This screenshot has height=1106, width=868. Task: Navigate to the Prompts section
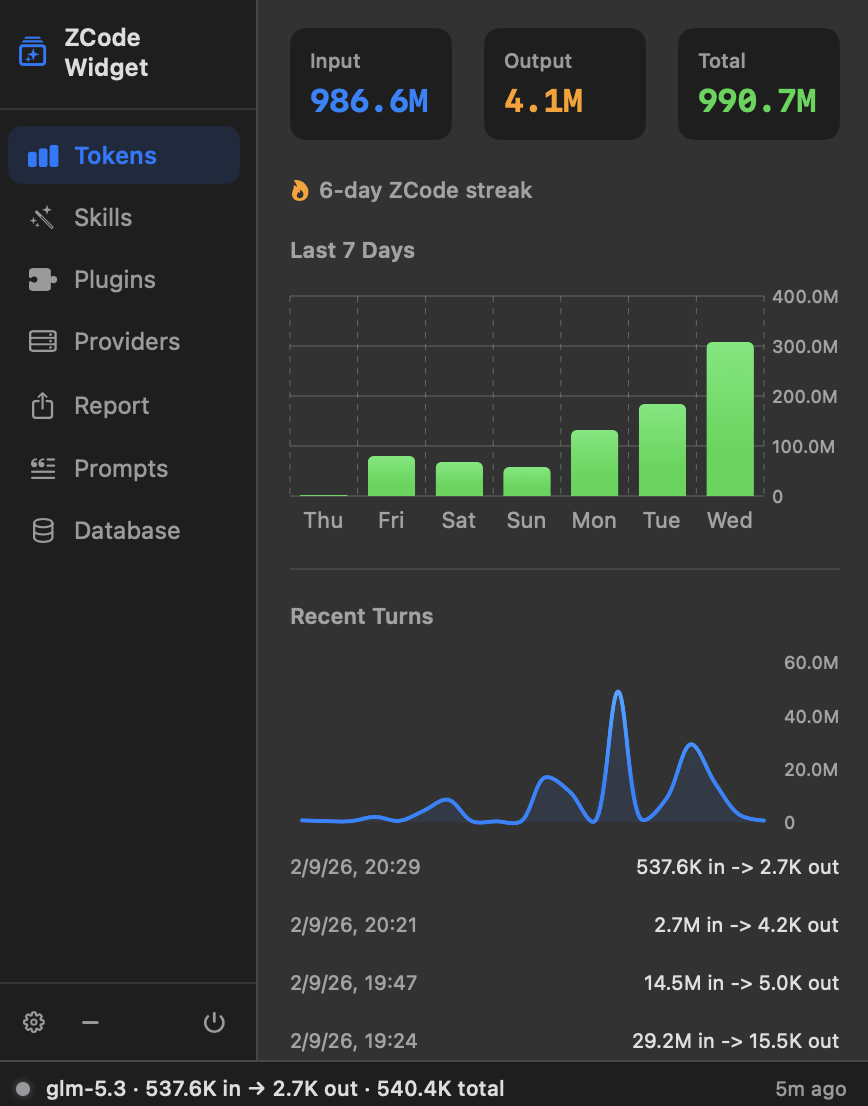click(124, 468)
